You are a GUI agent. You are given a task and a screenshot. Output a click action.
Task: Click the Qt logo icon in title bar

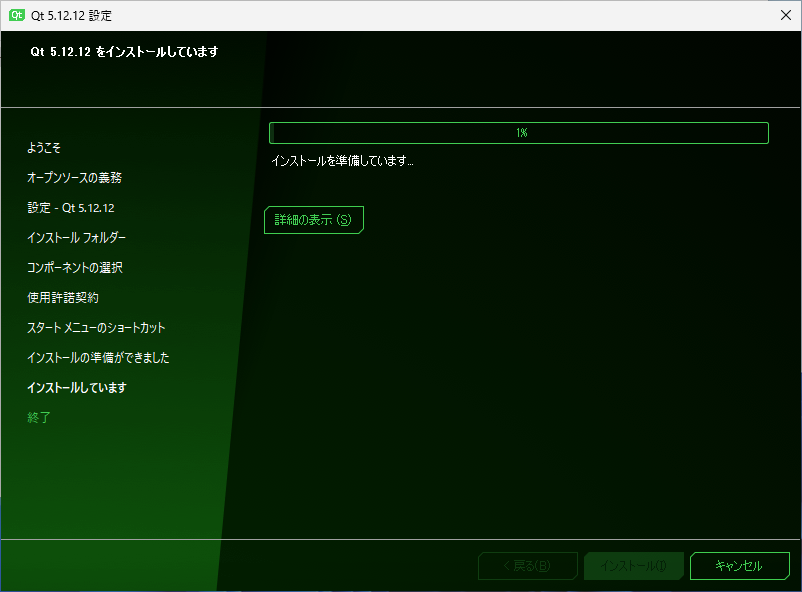tap(17, 15)
